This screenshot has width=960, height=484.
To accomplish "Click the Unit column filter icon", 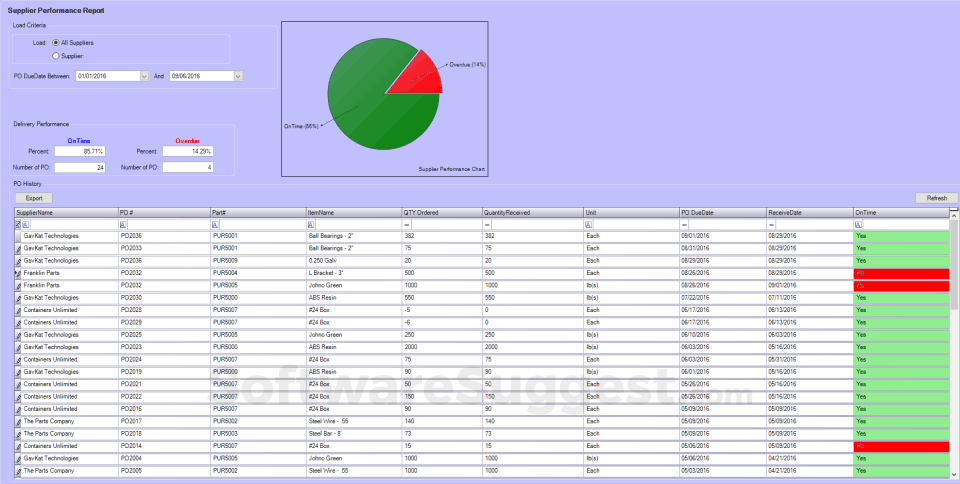I will point(590,225).
